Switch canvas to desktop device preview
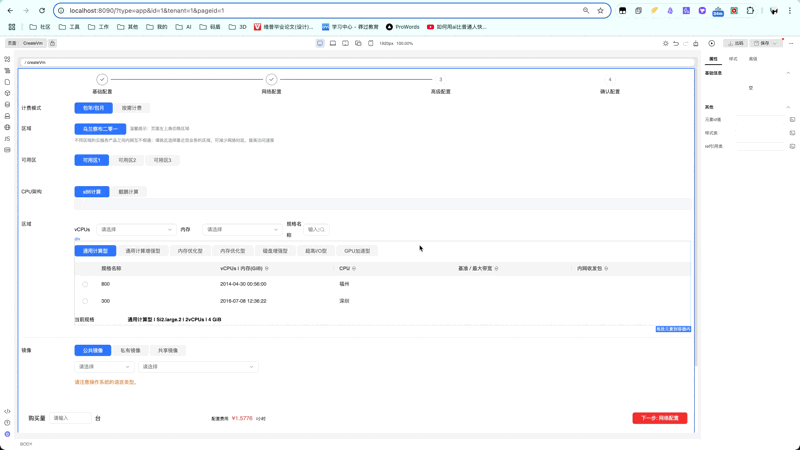Viewport: 800px width, 450px height. pyautogui.click(x=320, y=43)
